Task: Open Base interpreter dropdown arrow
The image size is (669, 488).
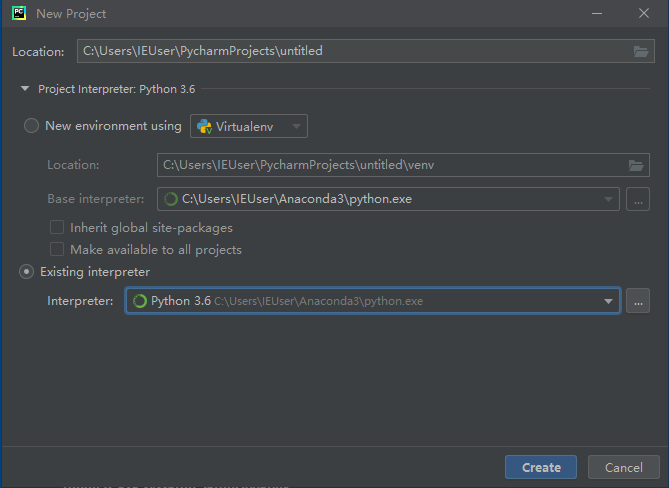Action: 608,199
